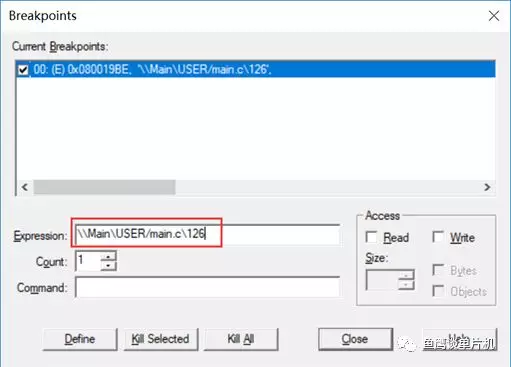Image resolution: width=511 pixels, height=367 pixels.
Task: Click the Size value field
Action: (x=382, y=280)
